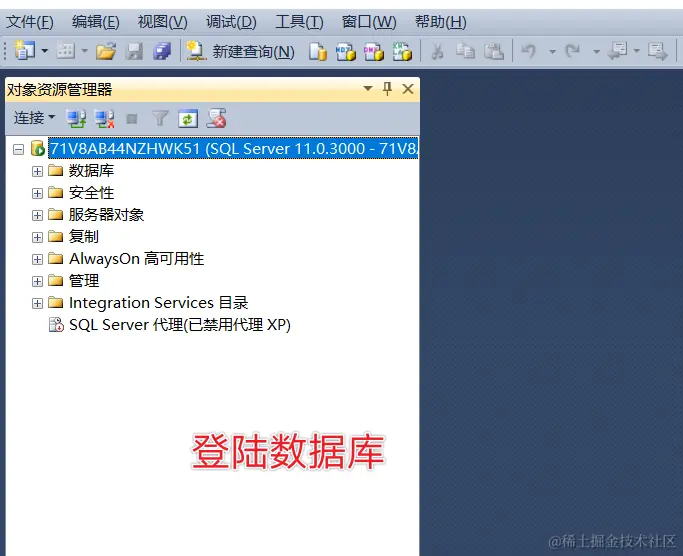Click the Analysis Services XMLA query icon
Viewport: 683px width, 556px height.
coord(402,51)
